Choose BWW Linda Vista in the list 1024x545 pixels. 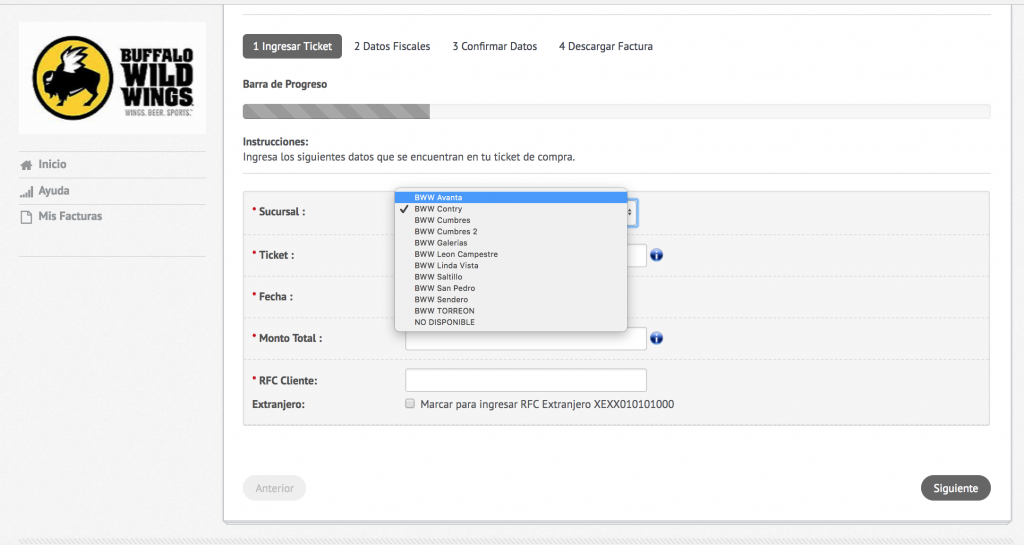(511, 266)
